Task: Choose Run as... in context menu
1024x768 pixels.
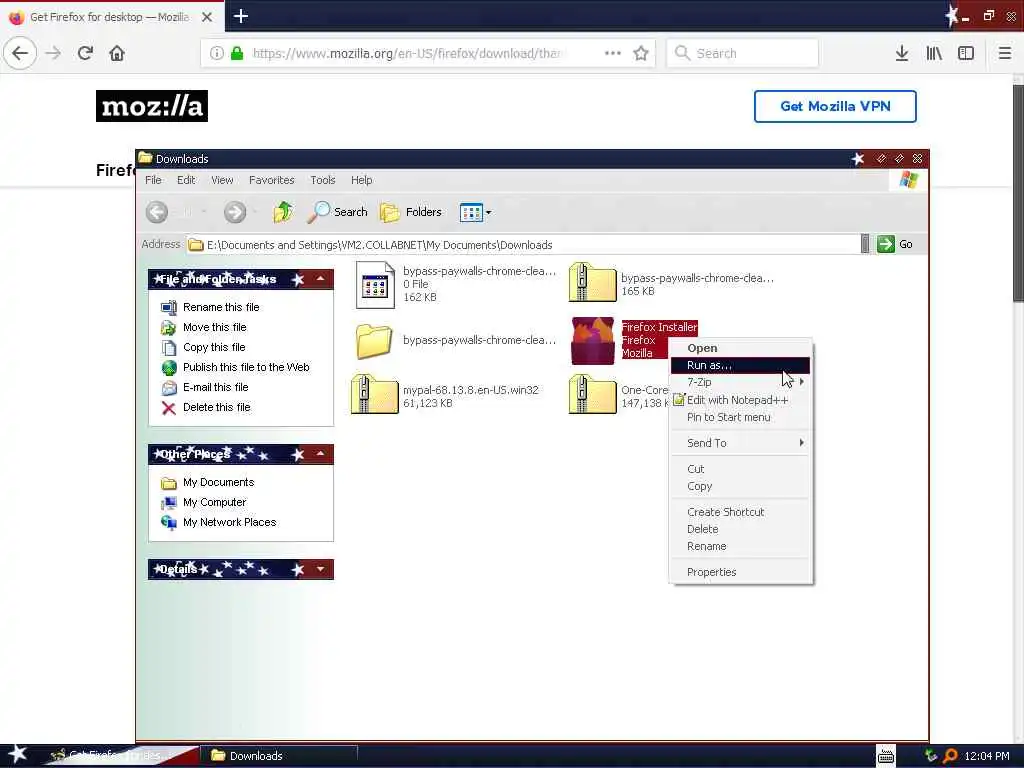Action: [741, 365]
